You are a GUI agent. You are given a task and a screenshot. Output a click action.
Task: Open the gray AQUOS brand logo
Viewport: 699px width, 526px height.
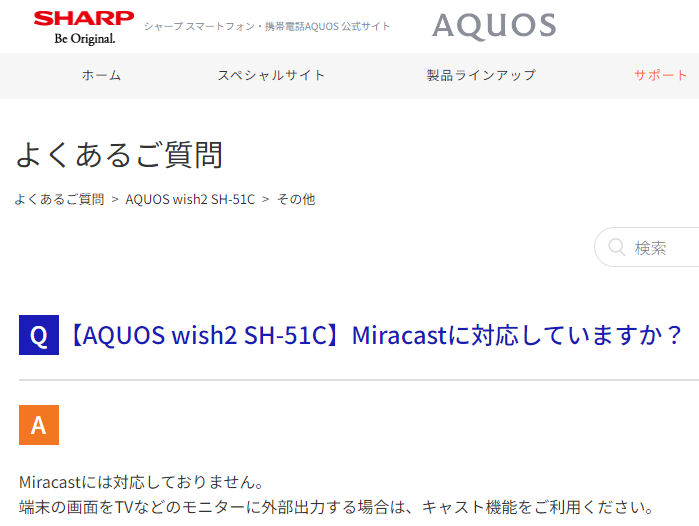point(494,26)
